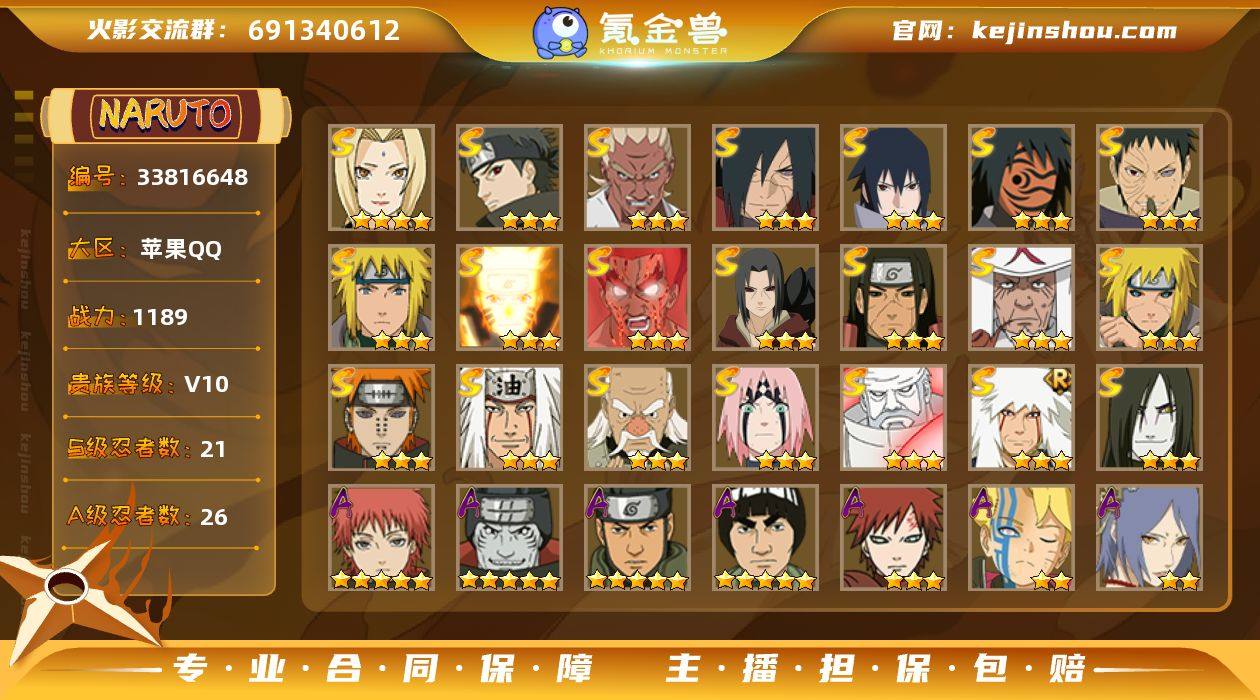Click the account number 33816648

coord(193,178)
